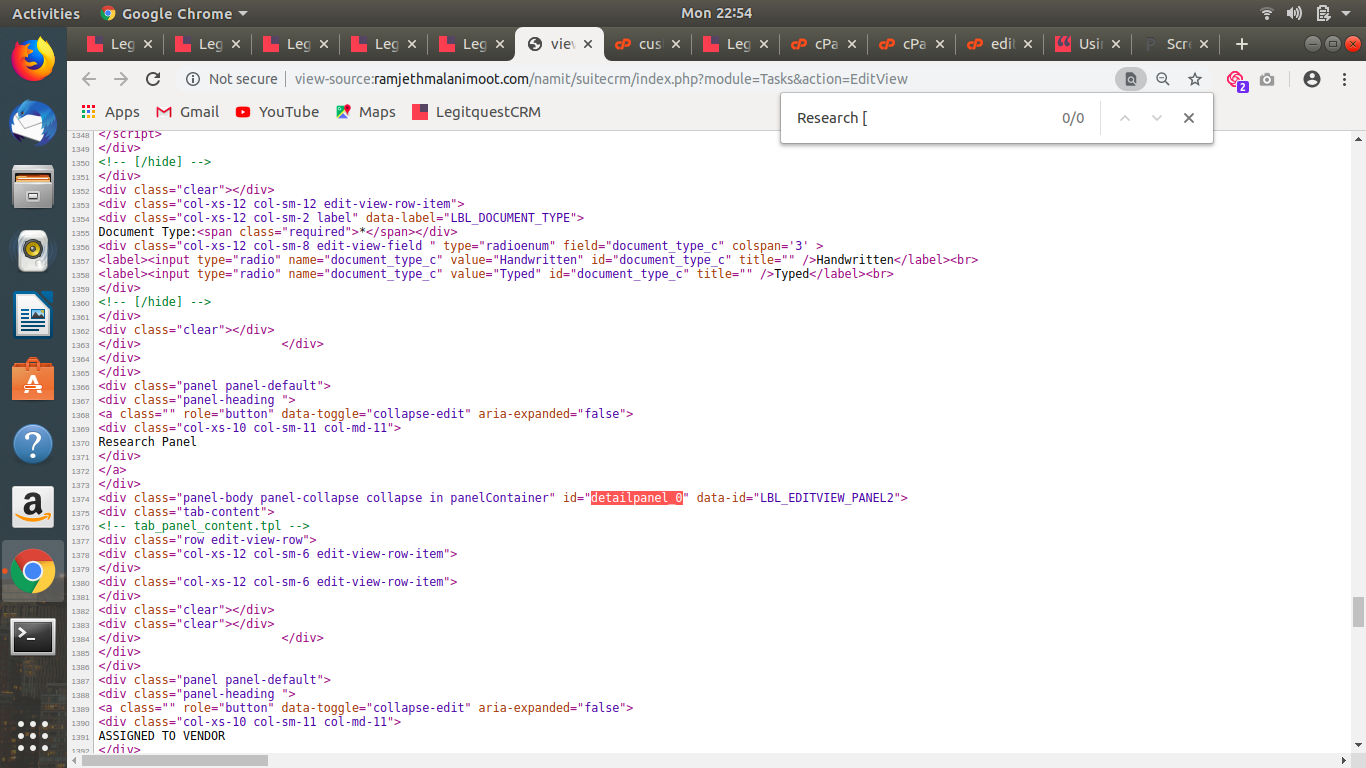Open the Maps bookmark
The image size is (1366, 768).
click(366, 112)
